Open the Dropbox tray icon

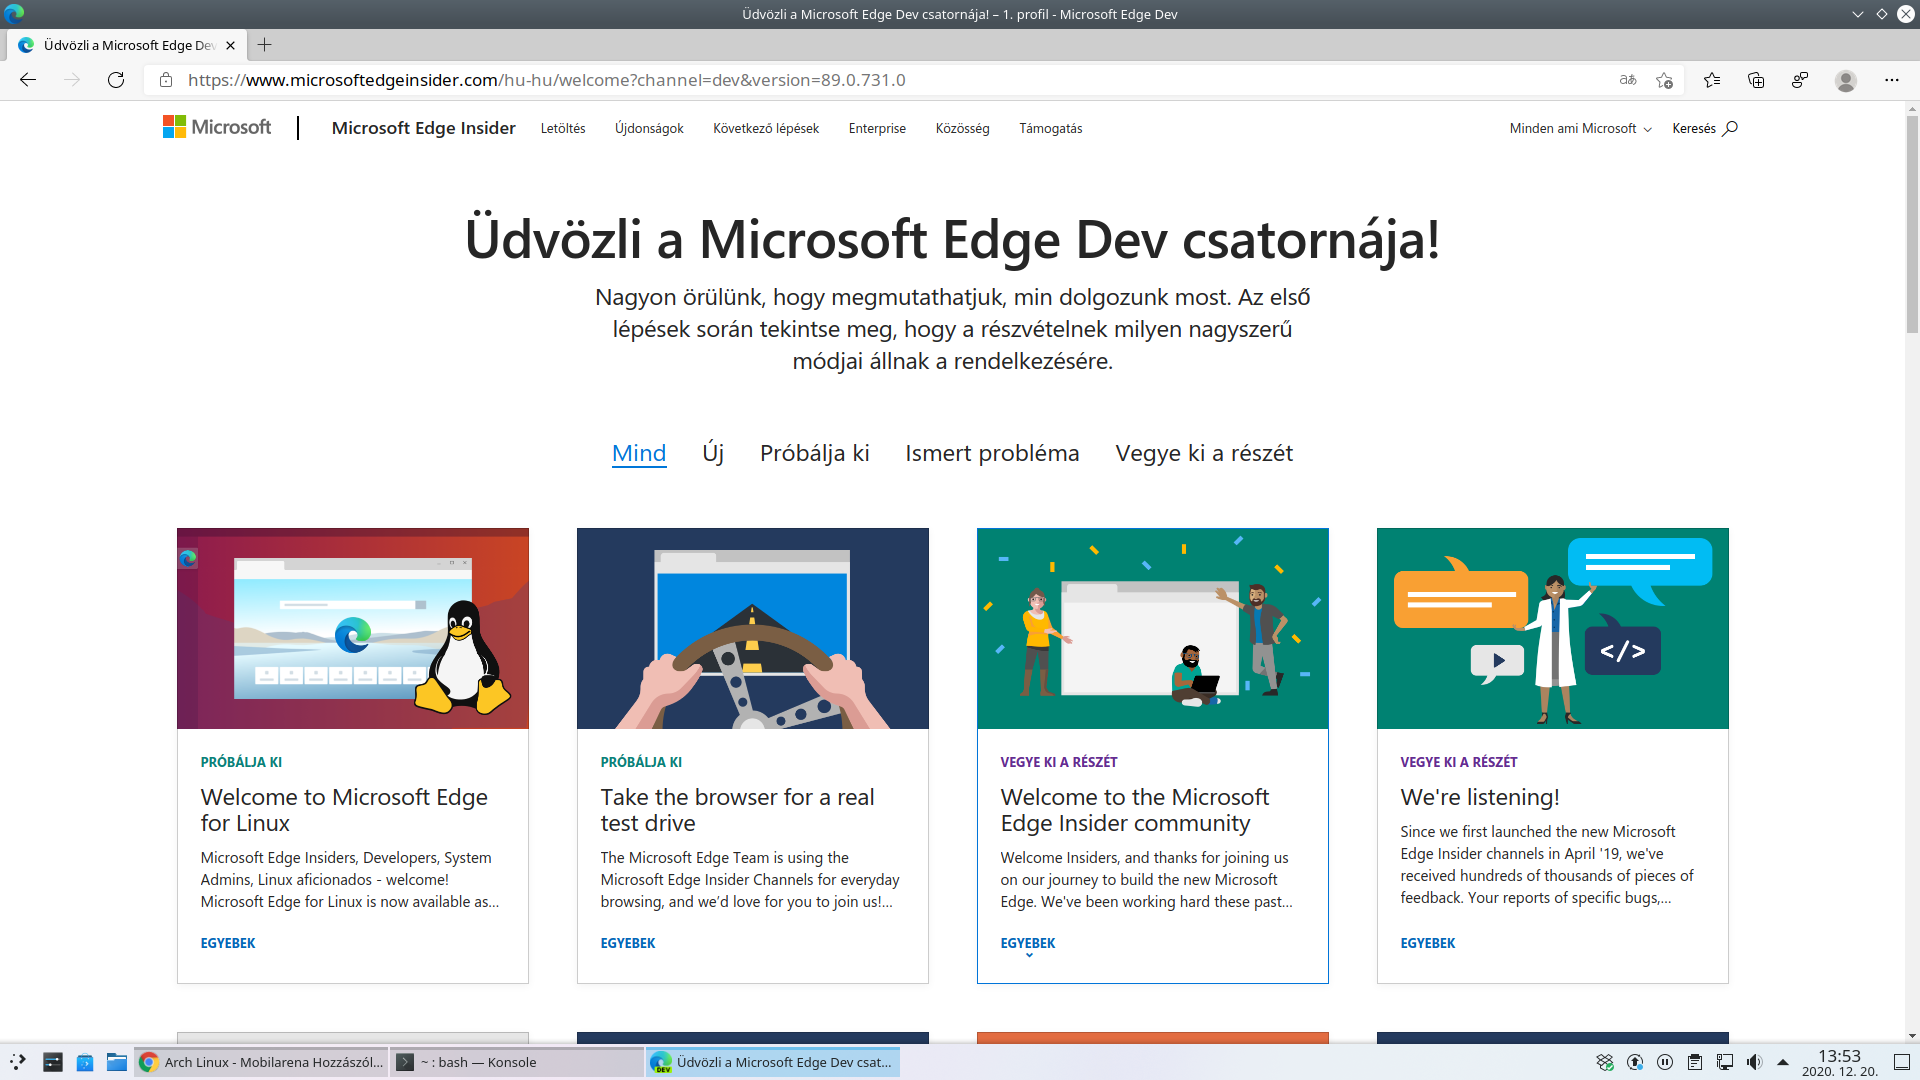[x=1605, y=1062]
